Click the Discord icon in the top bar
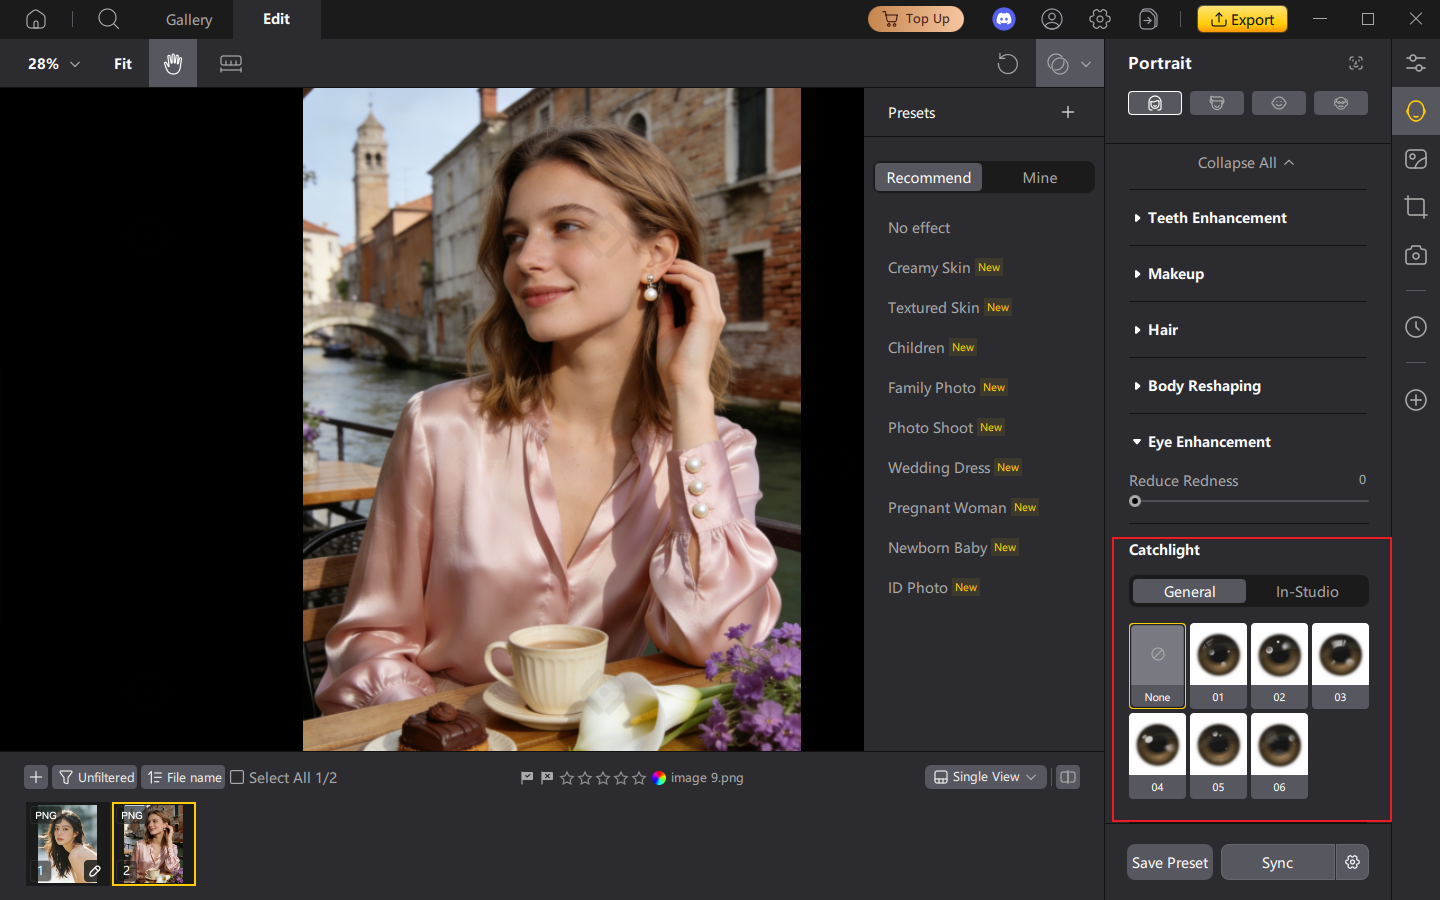 (x=1003, y=18)
